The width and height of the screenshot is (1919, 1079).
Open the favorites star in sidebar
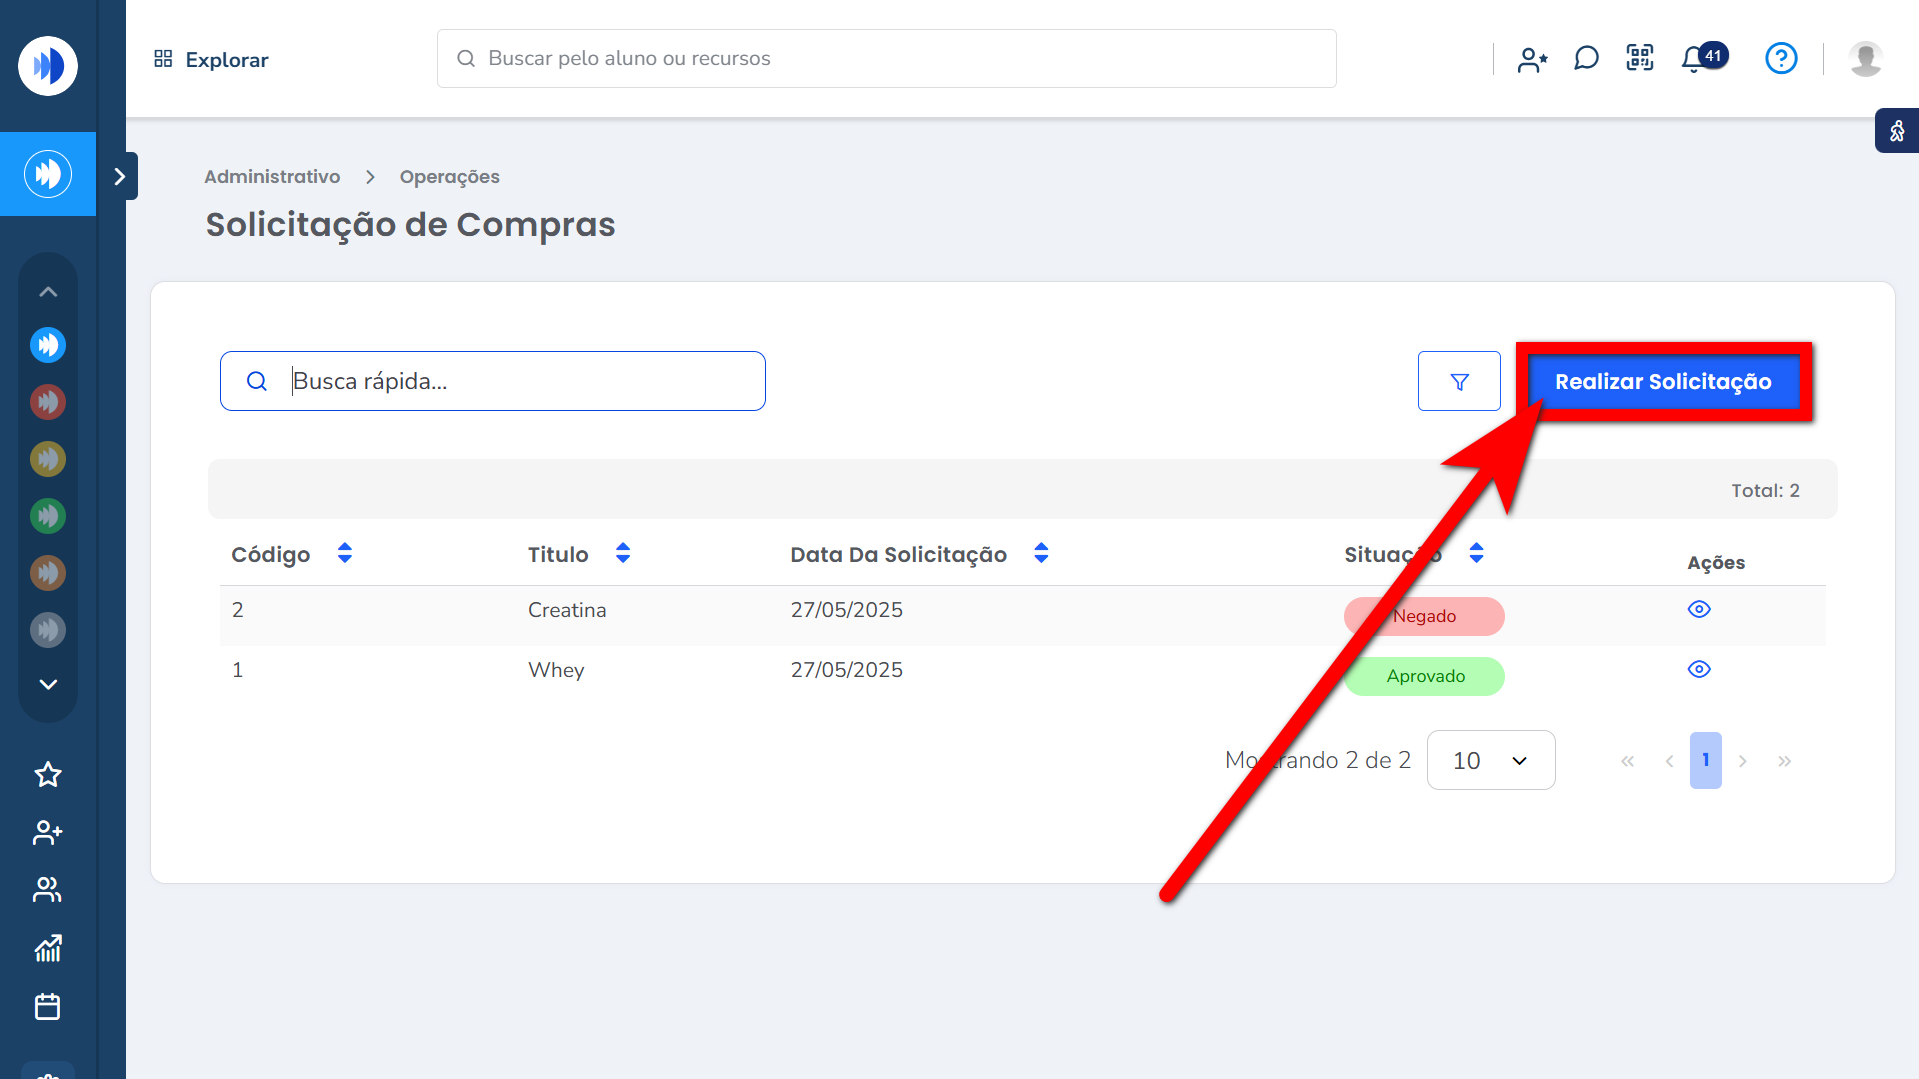pyautogui.click(x=48, y=775)
